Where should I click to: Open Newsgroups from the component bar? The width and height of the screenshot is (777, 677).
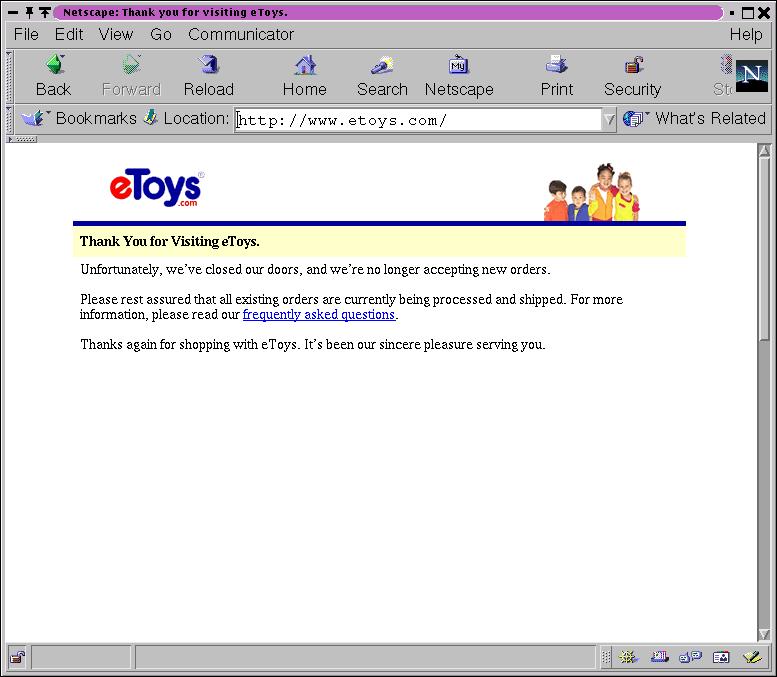[690, 657]
